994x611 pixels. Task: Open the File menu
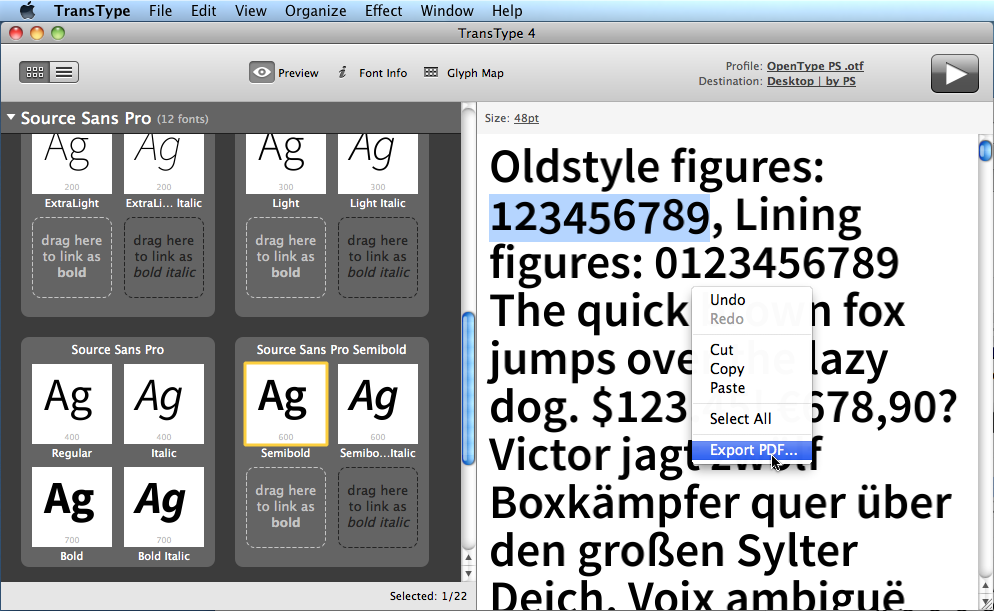(160, 11)
